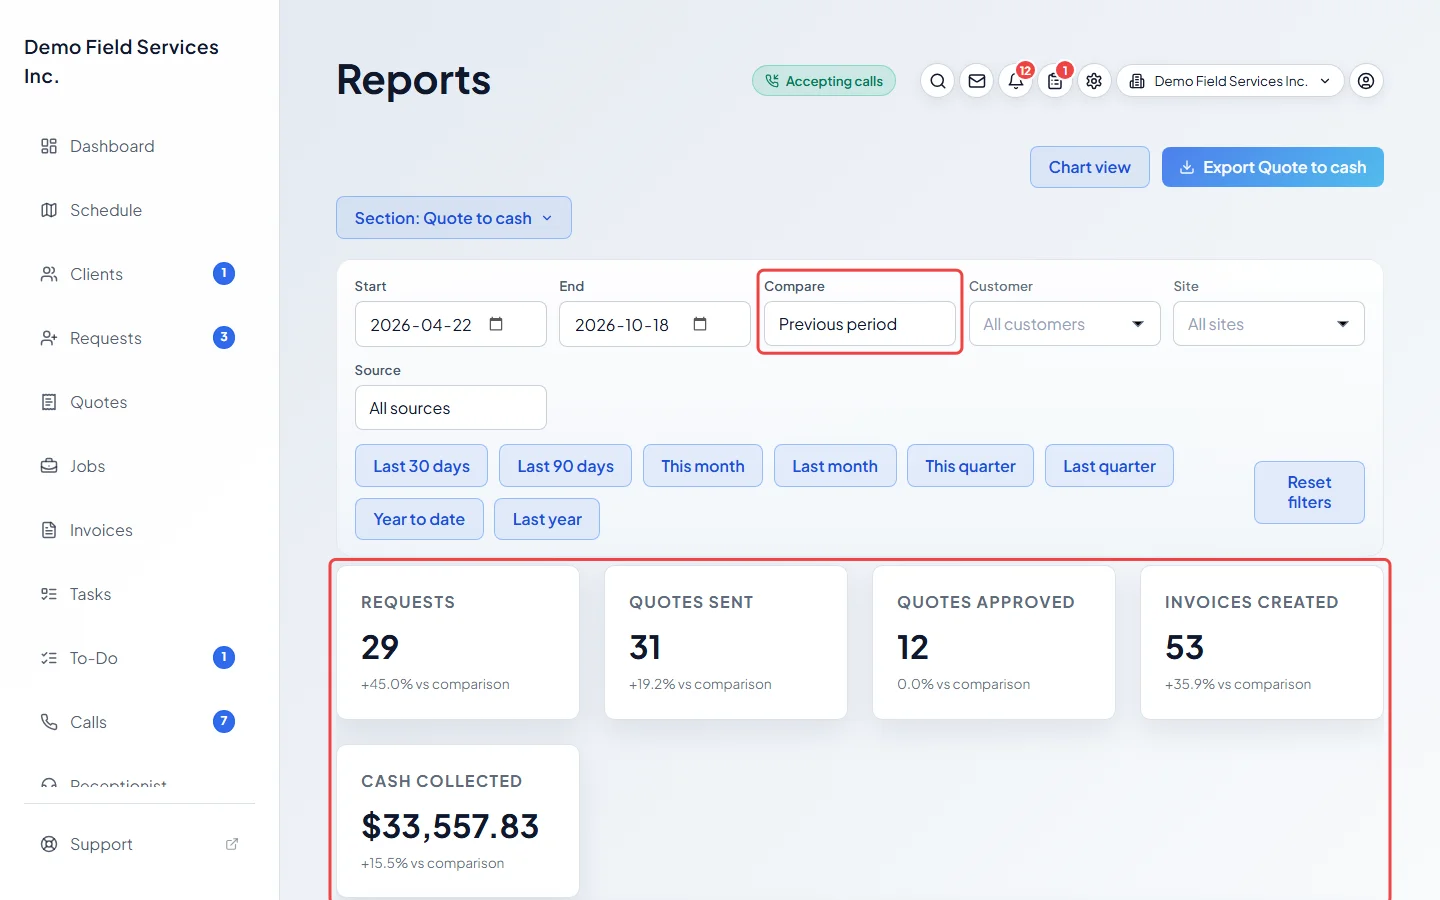This screenshot has width=1440, height=900.
Task: Click the Compare Previous period field
Action: tap(860, 324)
